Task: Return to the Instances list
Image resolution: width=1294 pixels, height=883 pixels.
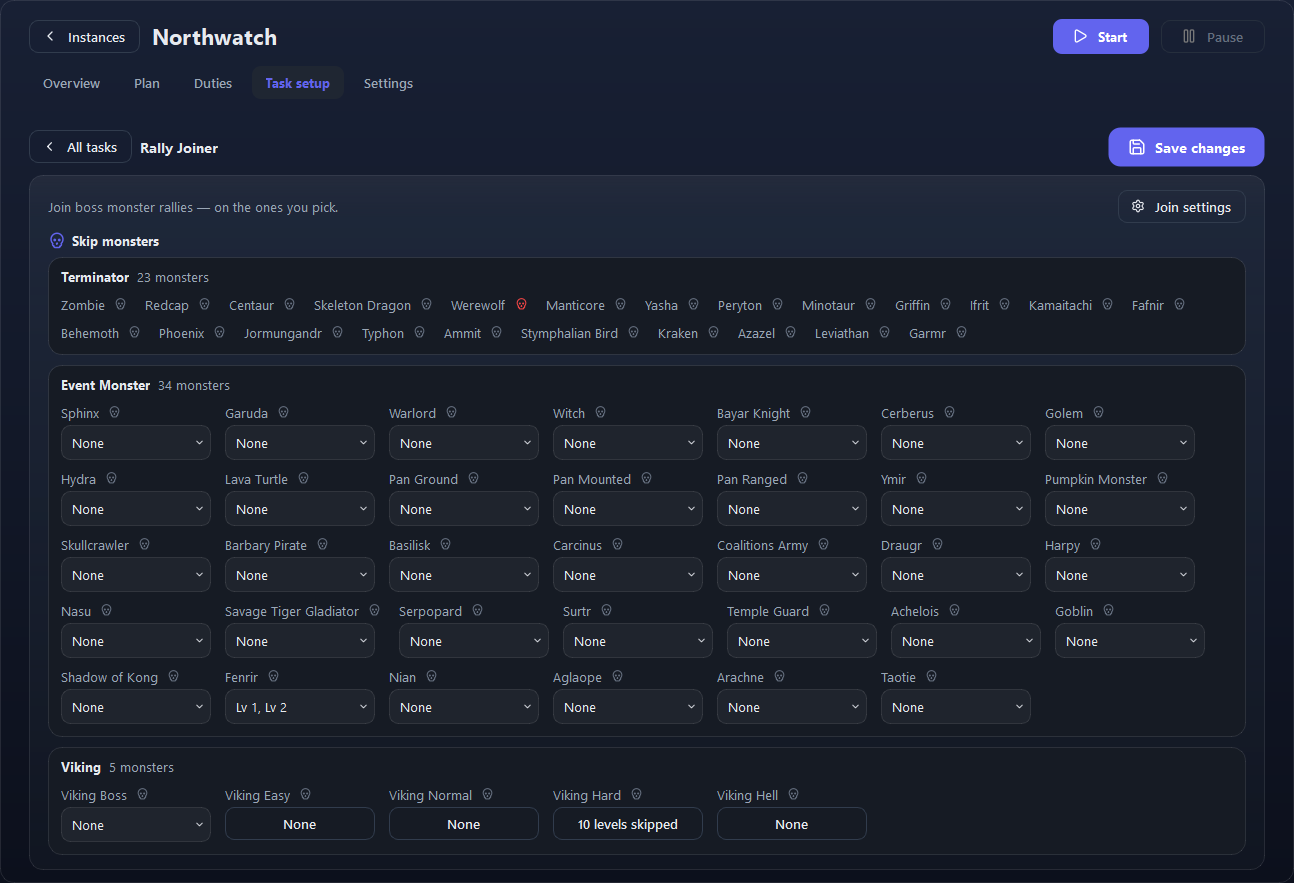Action: 85,37
